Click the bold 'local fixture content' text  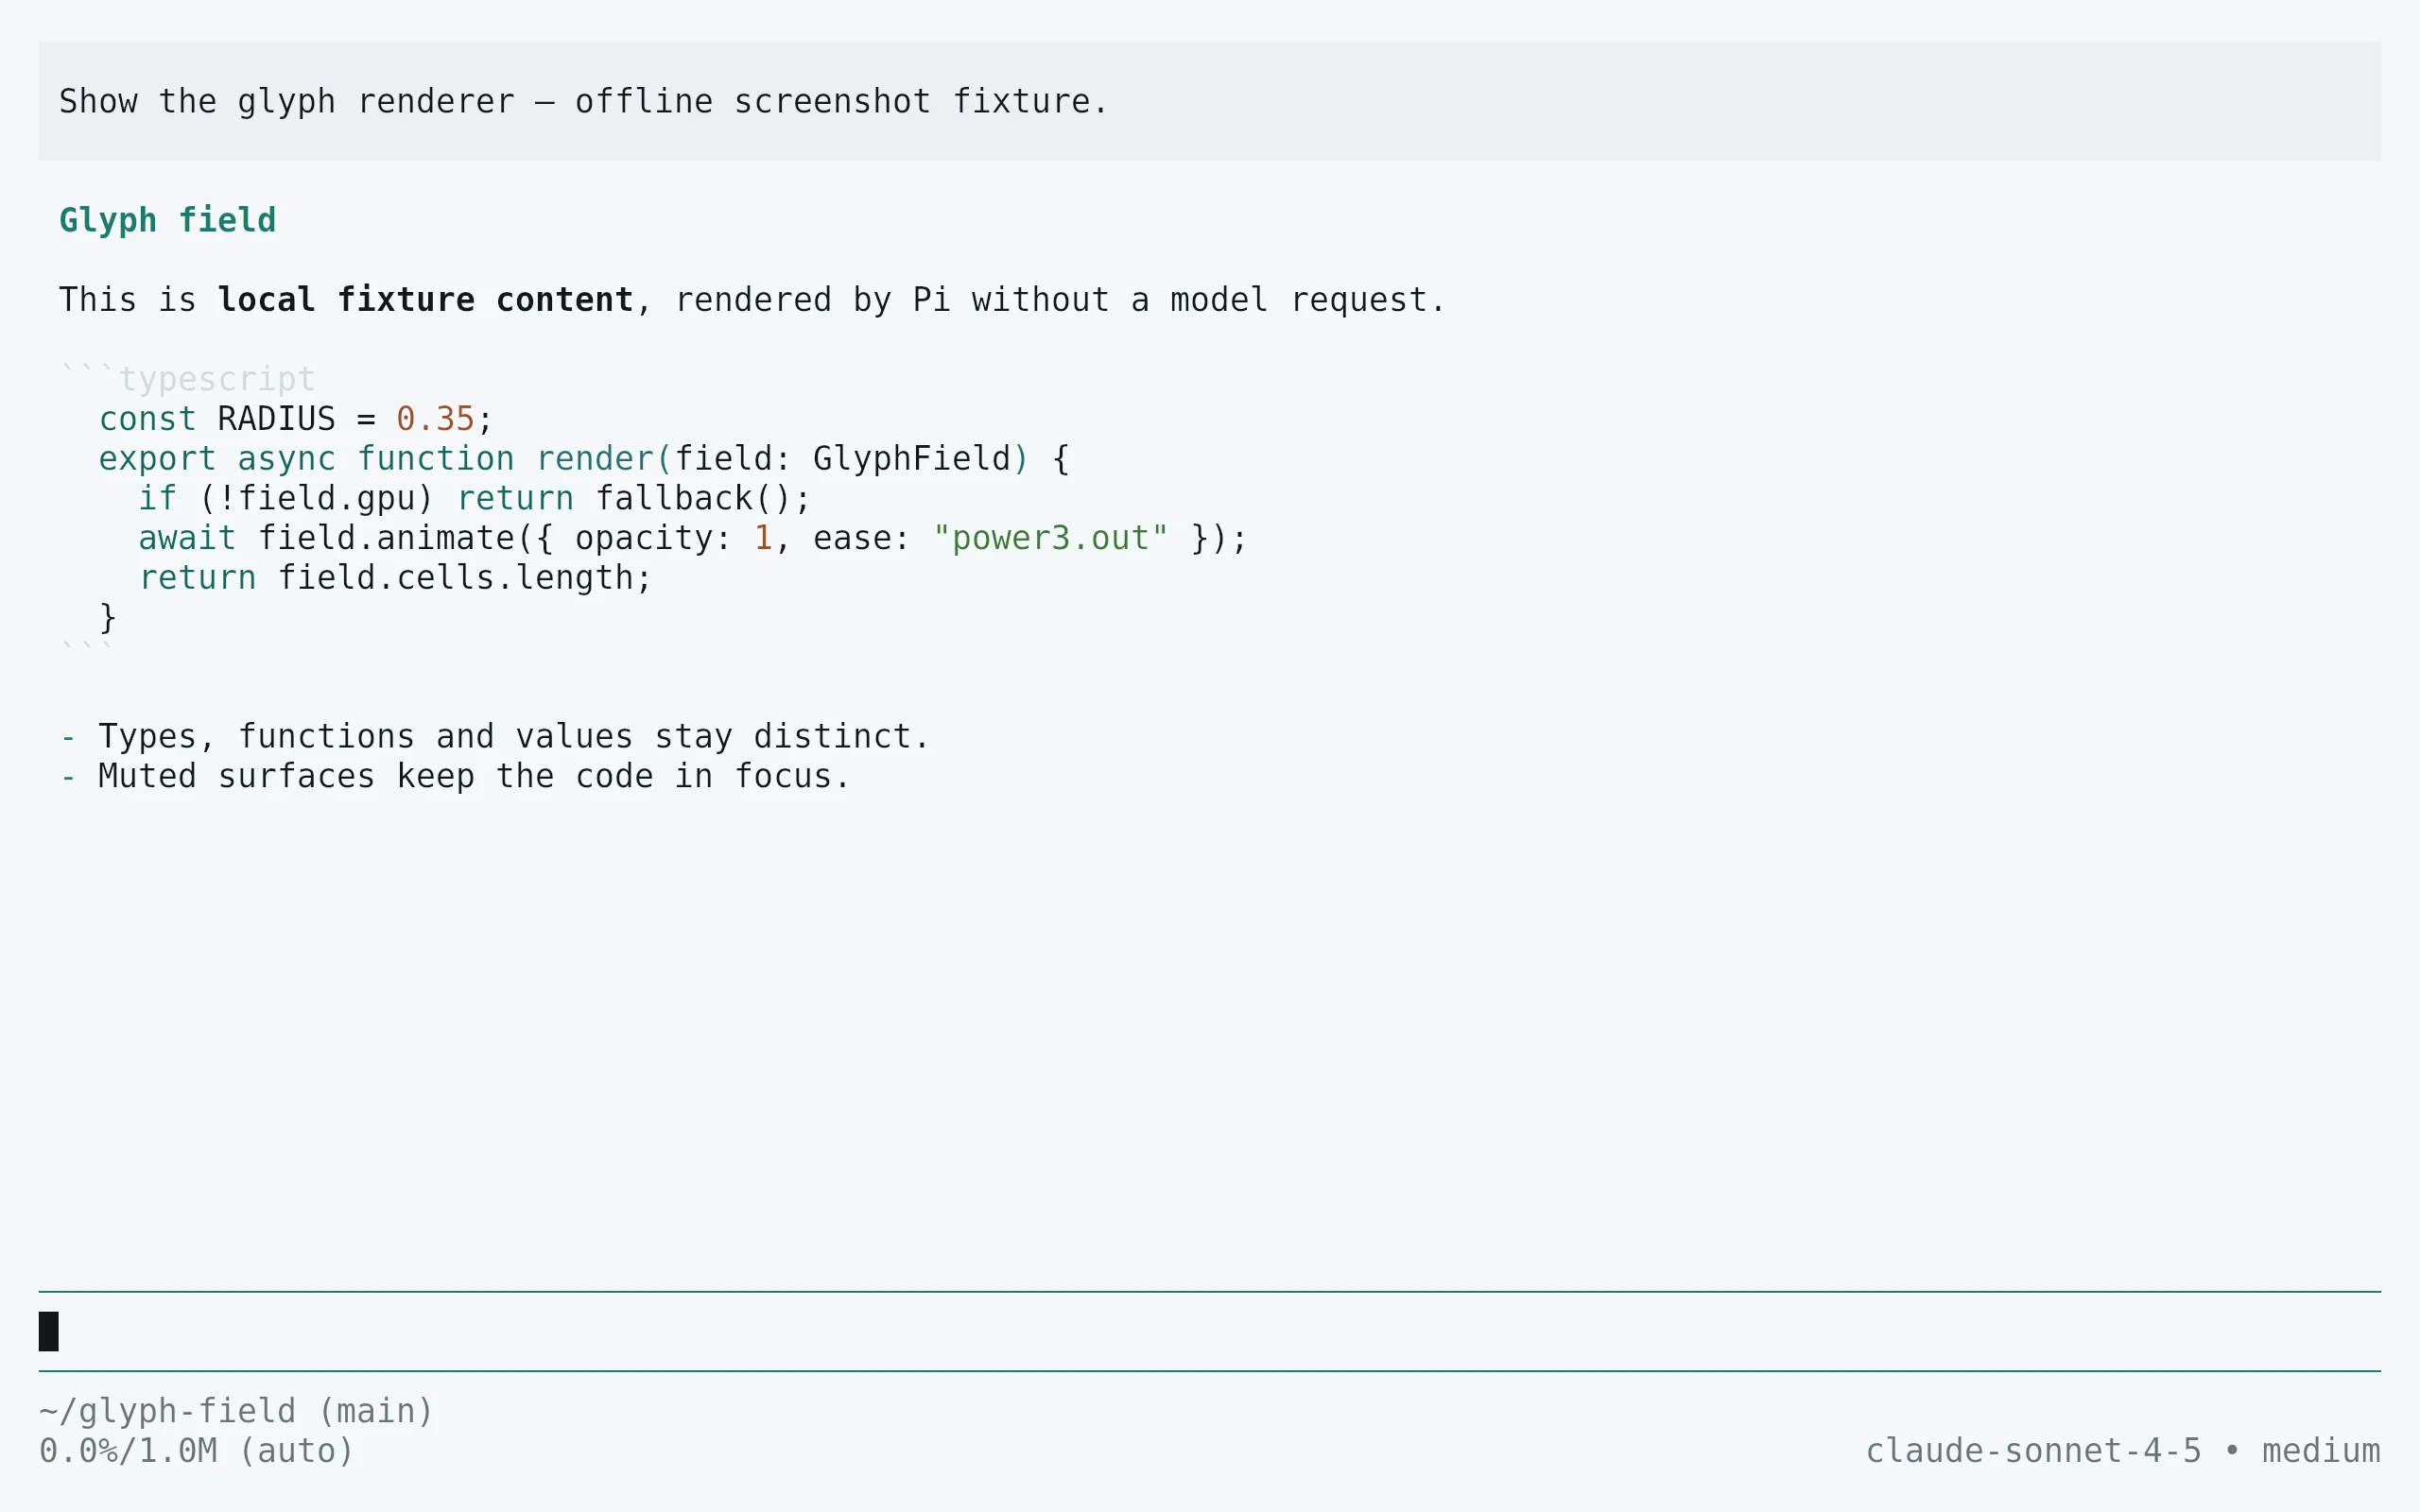pos(425,300)
